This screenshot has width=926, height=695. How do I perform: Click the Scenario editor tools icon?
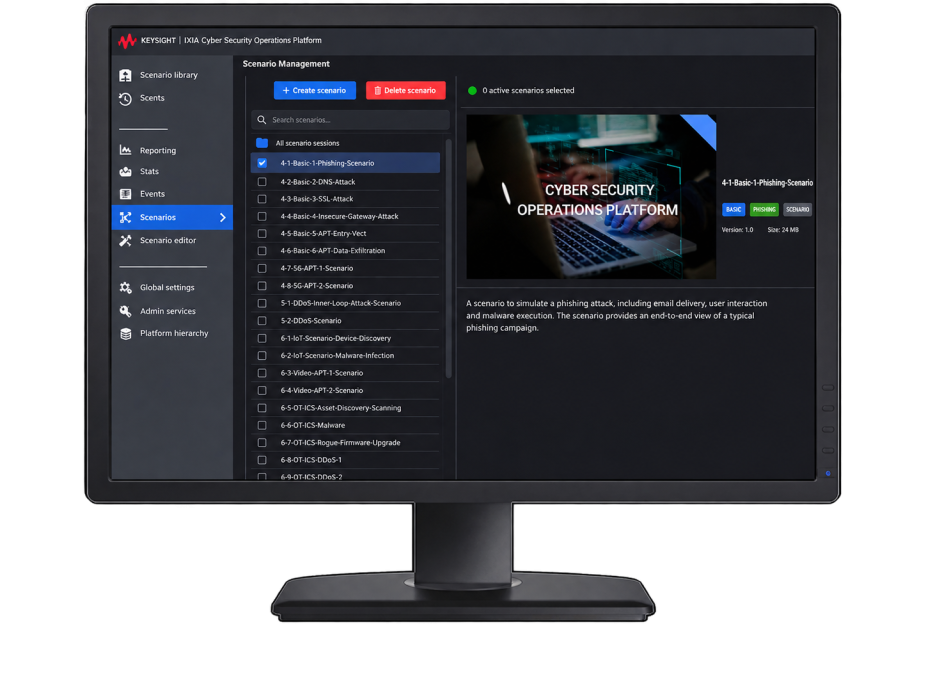tap(125, 240)
